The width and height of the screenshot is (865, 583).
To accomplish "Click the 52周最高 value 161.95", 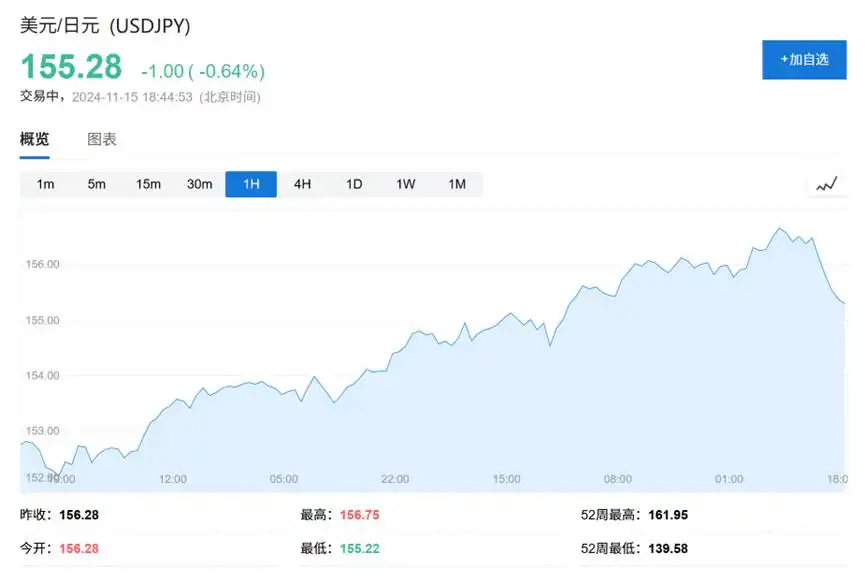I will pos(668,515).
